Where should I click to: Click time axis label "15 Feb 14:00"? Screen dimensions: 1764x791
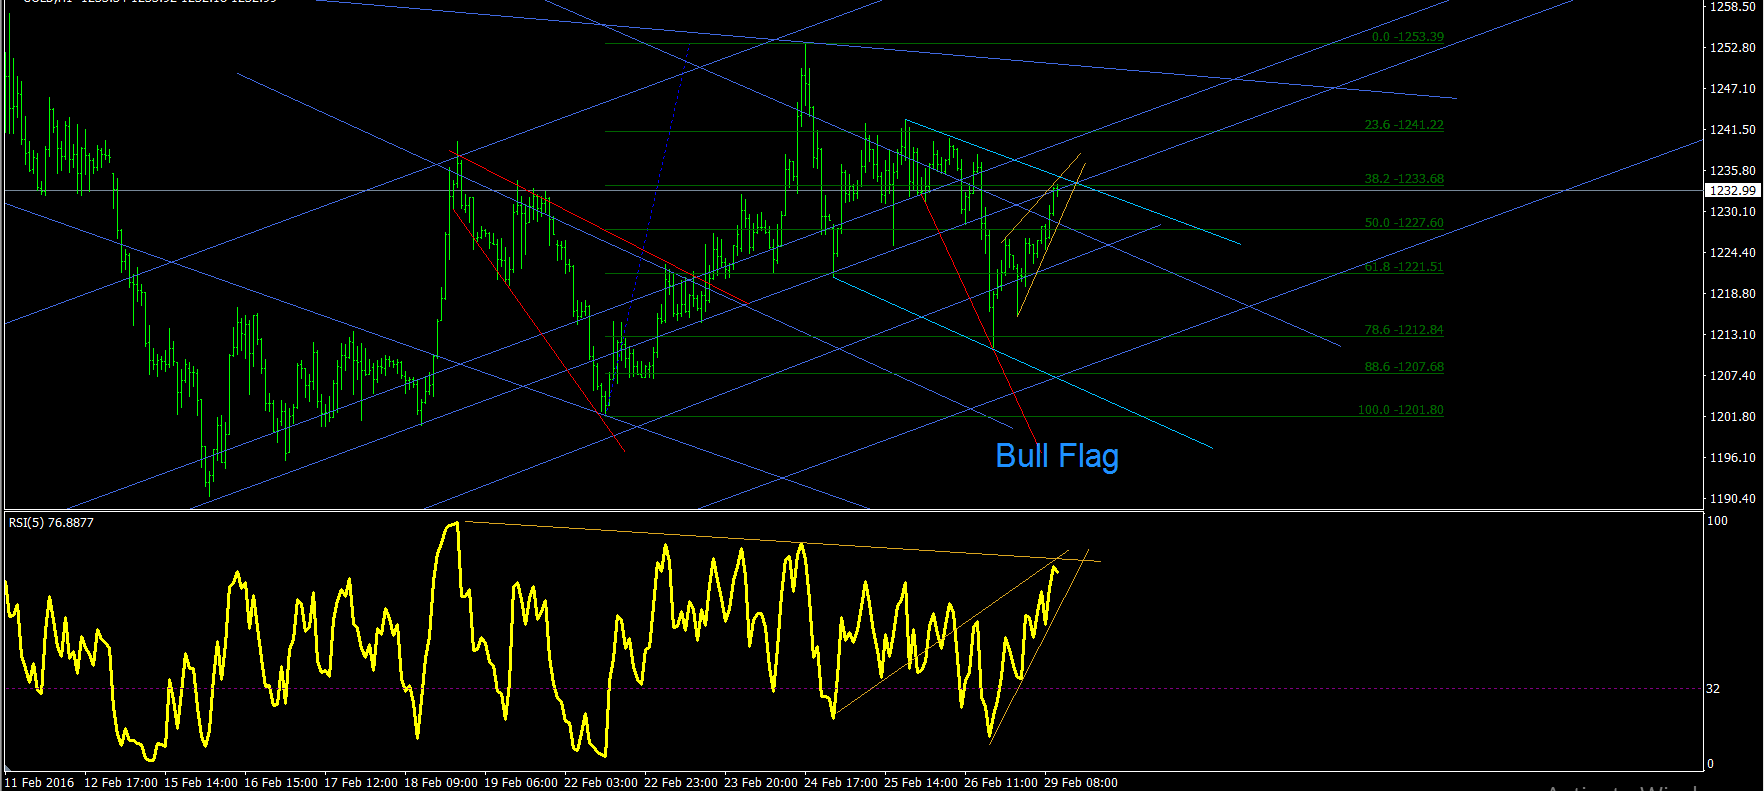click(201, 783)
